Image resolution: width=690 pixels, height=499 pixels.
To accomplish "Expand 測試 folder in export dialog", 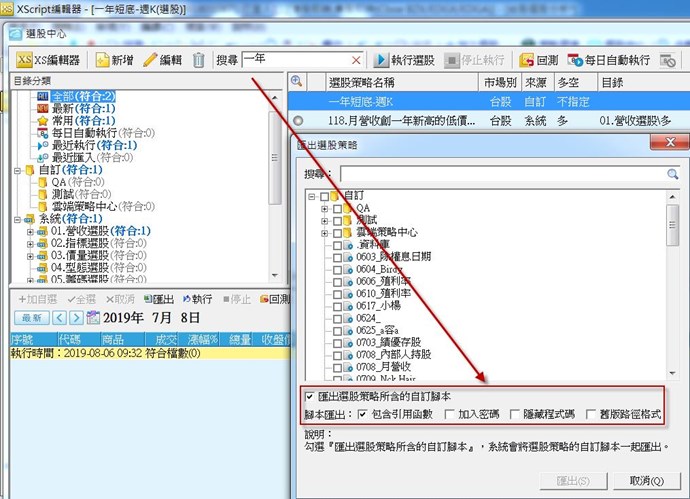I will pos(325,221).
